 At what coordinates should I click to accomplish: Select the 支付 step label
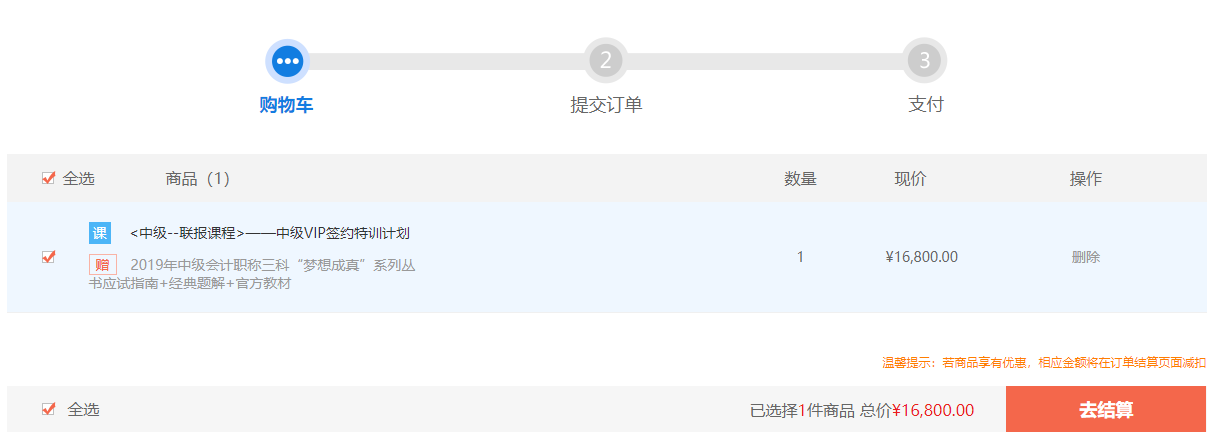pos(925,105)
